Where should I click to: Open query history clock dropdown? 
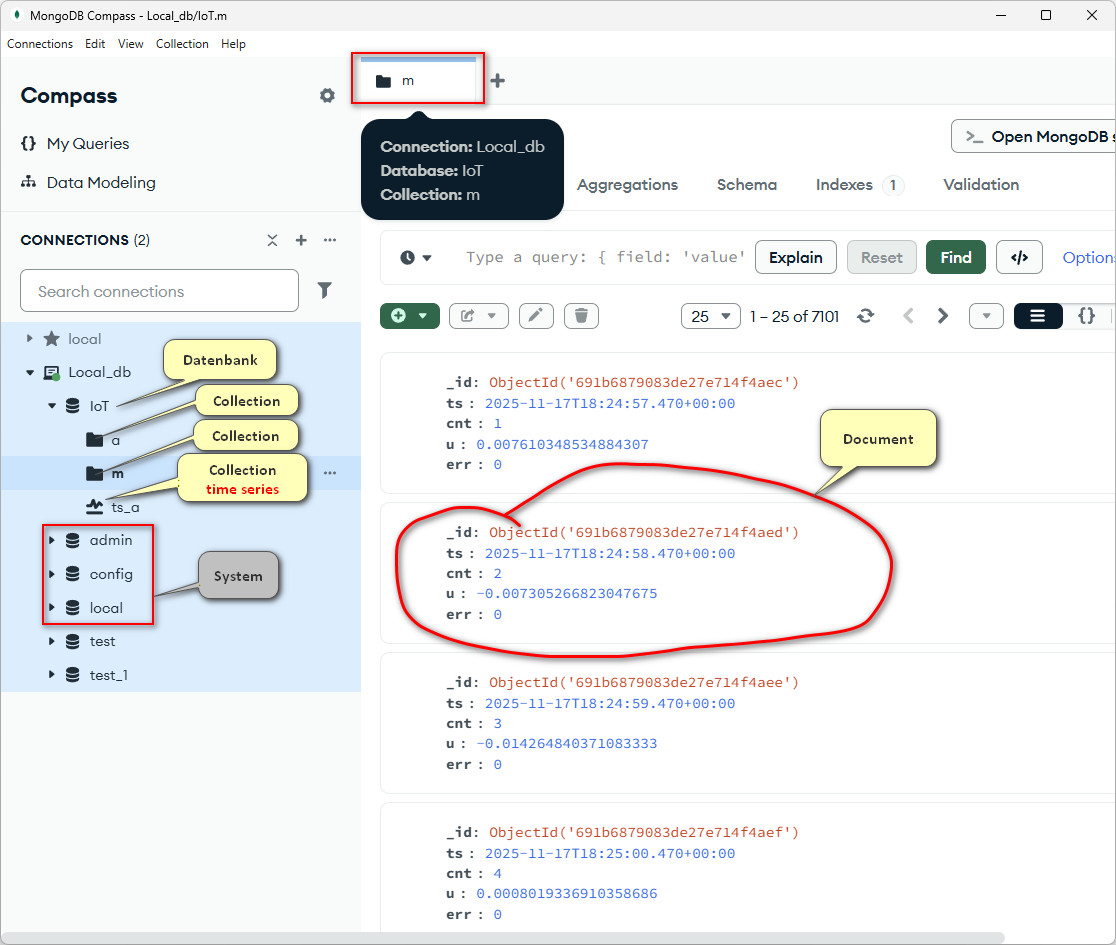(416, 258)
